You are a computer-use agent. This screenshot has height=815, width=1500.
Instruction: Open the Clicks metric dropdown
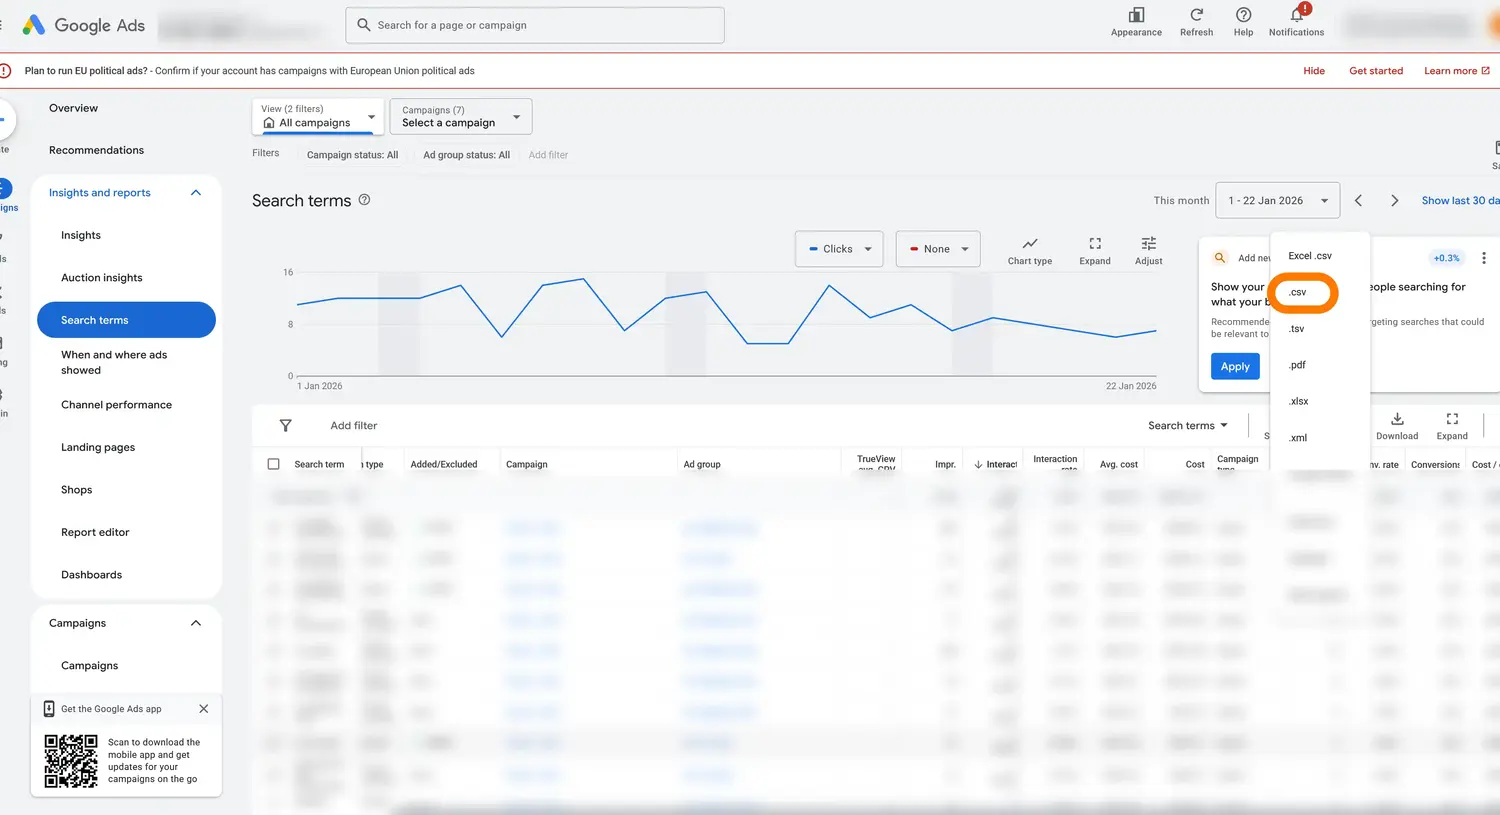(x=838, y=249)
